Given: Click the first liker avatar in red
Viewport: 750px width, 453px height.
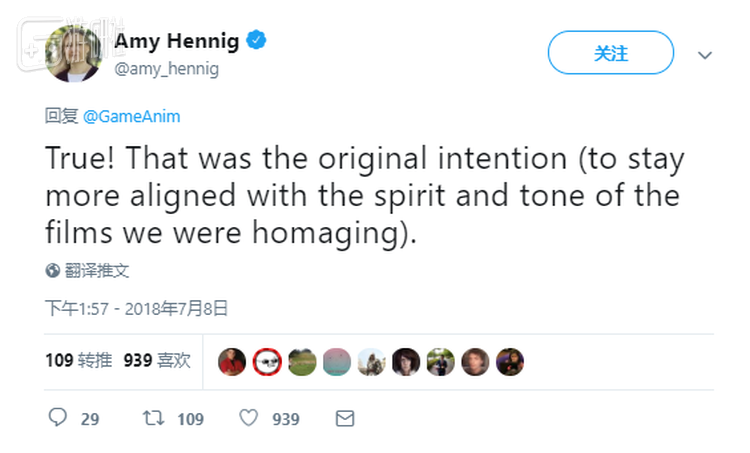Looking at the screenshot, I should point(232,361).
